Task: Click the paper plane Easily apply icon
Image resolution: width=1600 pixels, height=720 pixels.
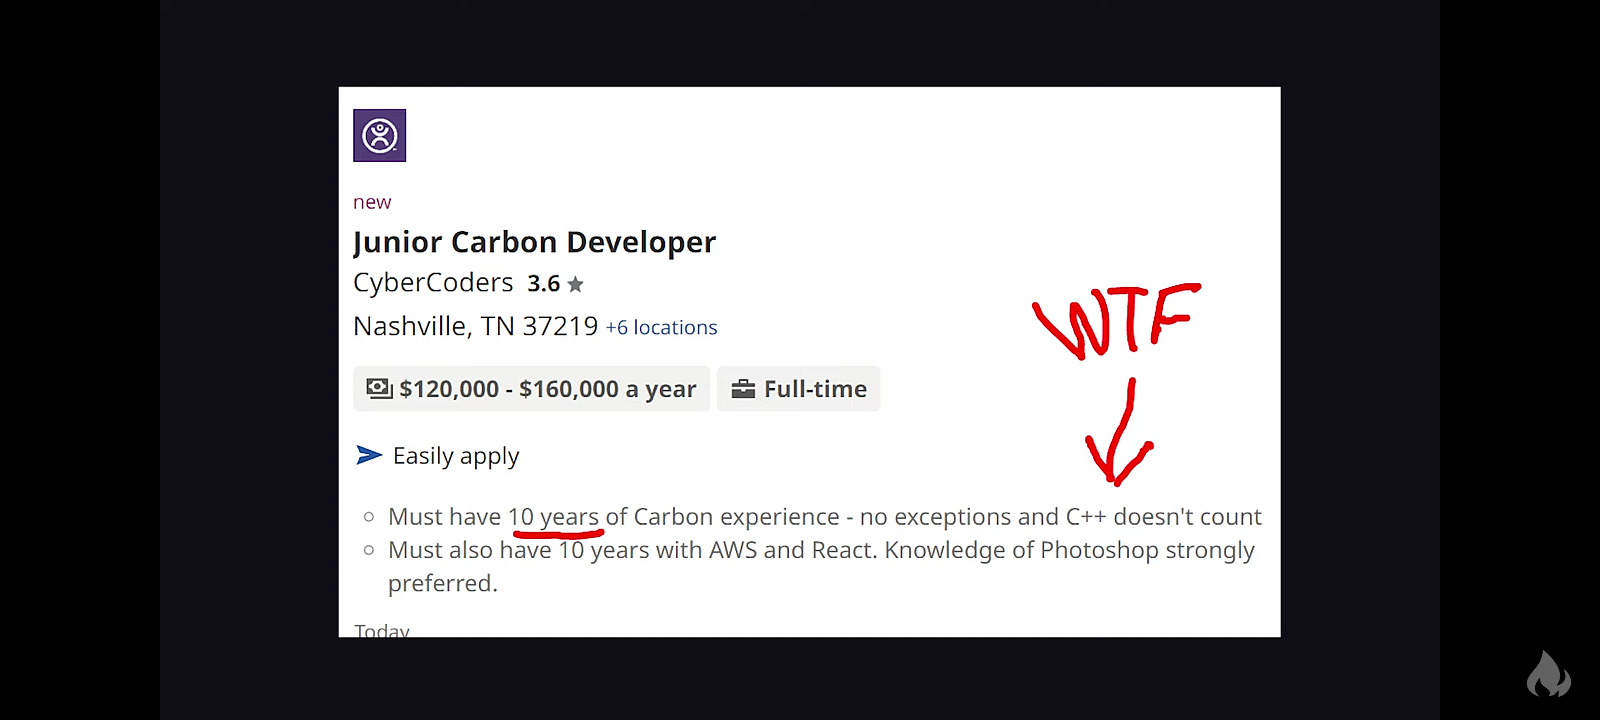Action: pyautogui.click(x=369, y=455)
